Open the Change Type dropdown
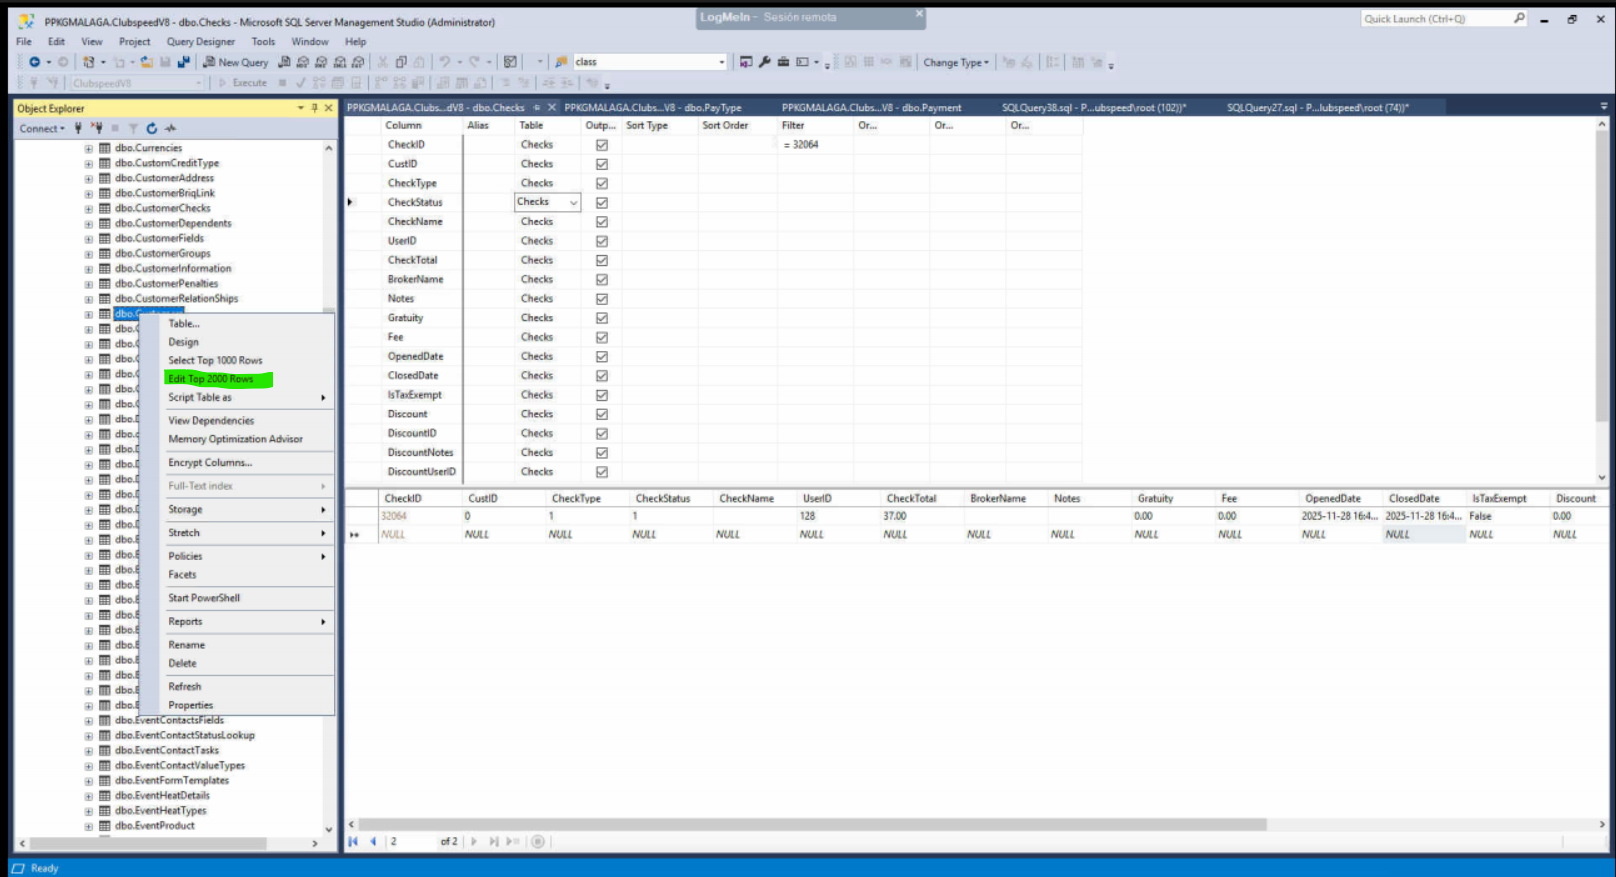Image resolution: width=1616 pixels, height=877 pixels. tap(956, 62)
